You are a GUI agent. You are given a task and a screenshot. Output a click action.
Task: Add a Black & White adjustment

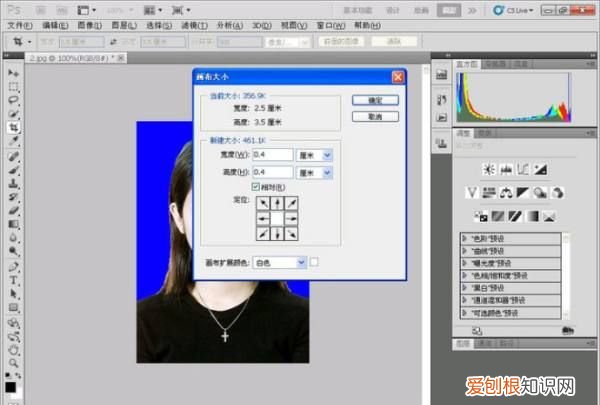pyautogui.click(x=523, y=193)
